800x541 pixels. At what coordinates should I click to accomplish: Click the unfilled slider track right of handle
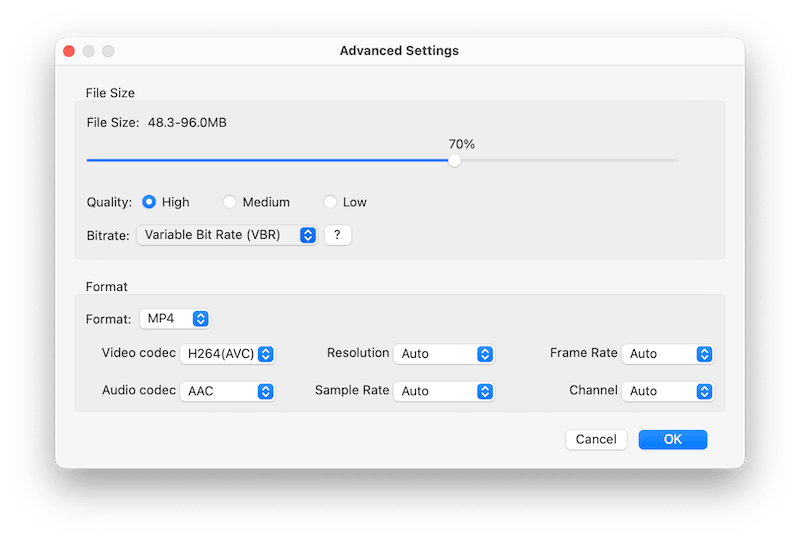[570, 160]
